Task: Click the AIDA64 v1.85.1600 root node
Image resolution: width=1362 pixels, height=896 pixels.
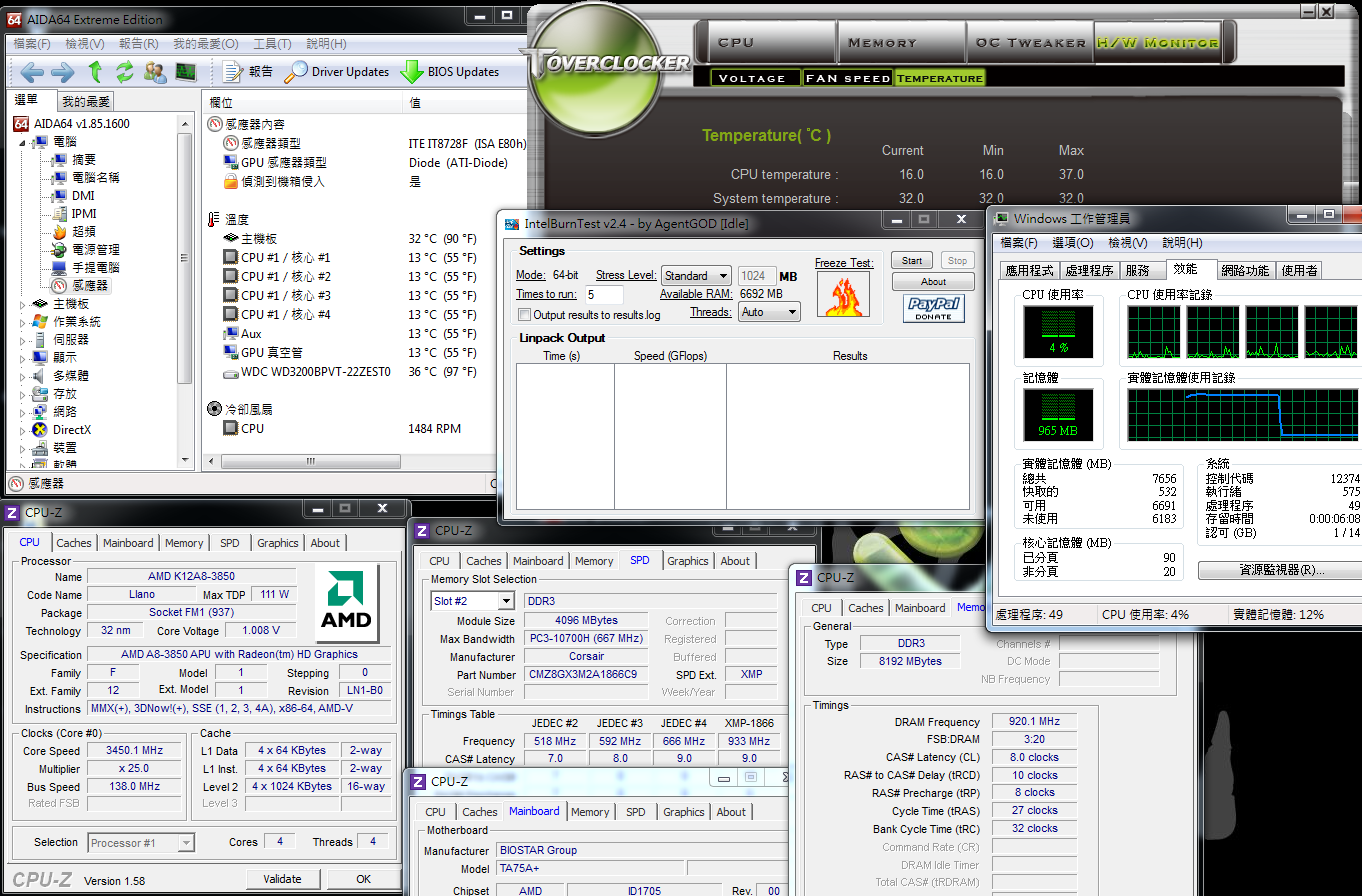Action: (71, 124)
